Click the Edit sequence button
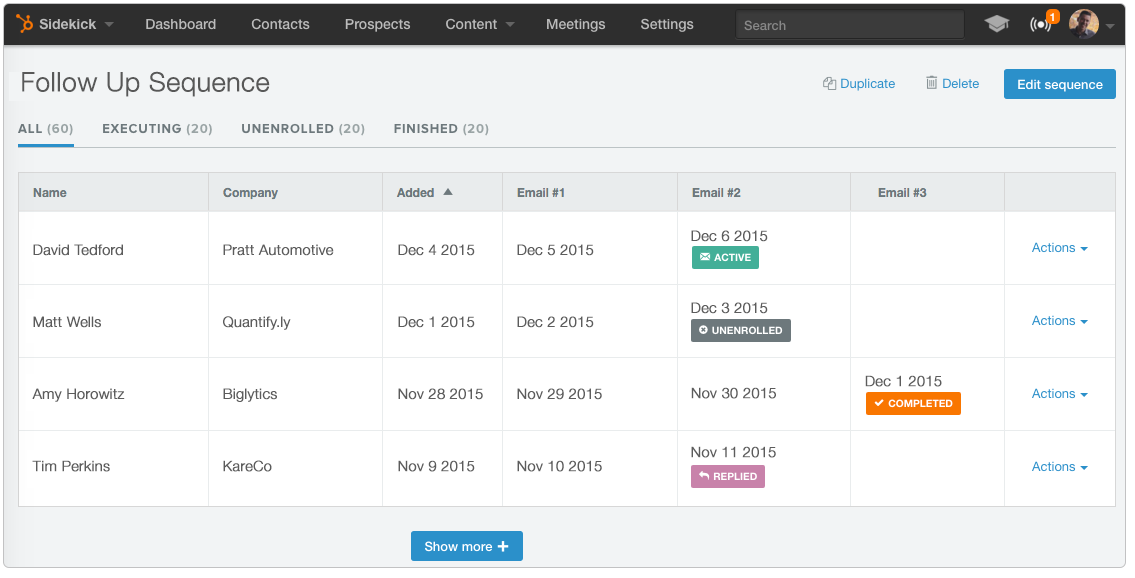Screen dimensions: 1135x578 point(1059,84)
